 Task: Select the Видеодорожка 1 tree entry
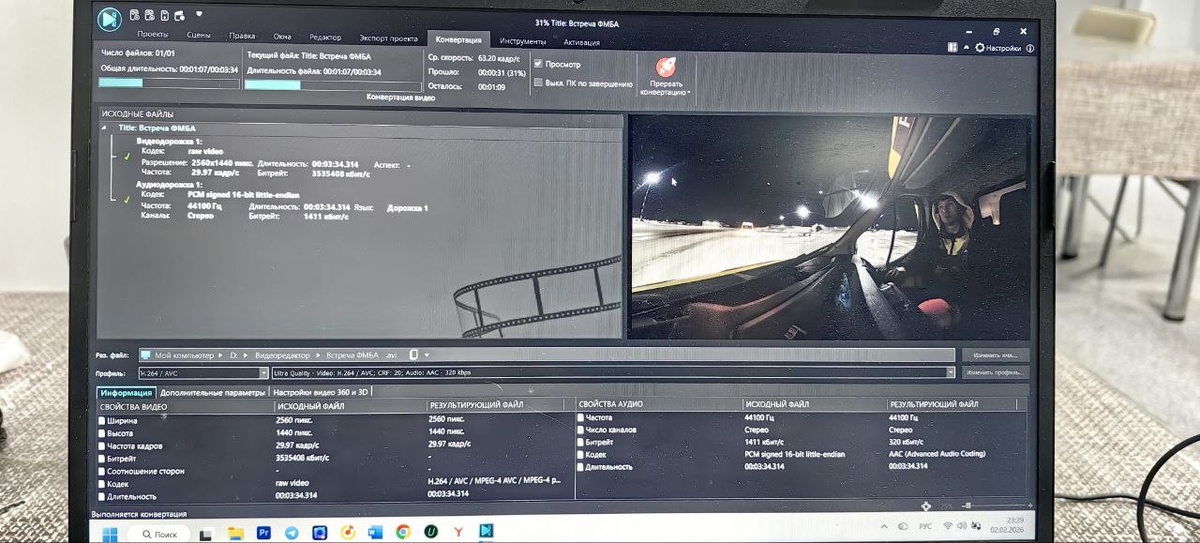coord(169,141)
